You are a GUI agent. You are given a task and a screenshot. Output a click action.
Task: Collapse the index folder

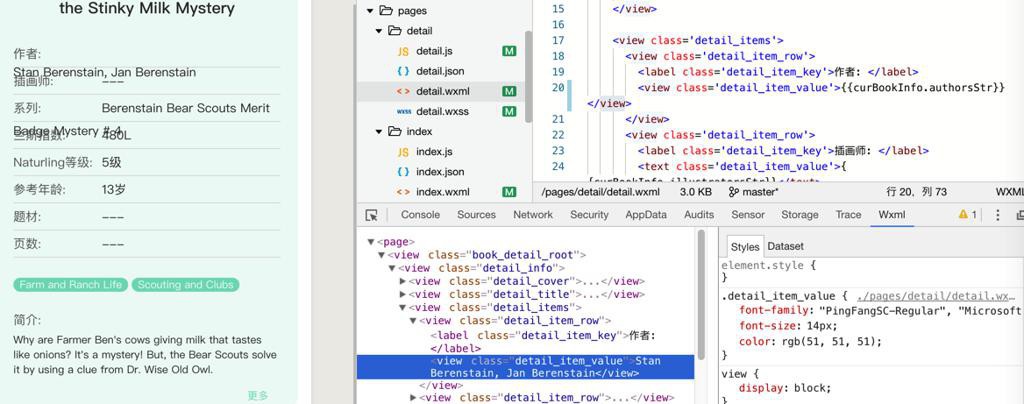[x=378, y=132]
